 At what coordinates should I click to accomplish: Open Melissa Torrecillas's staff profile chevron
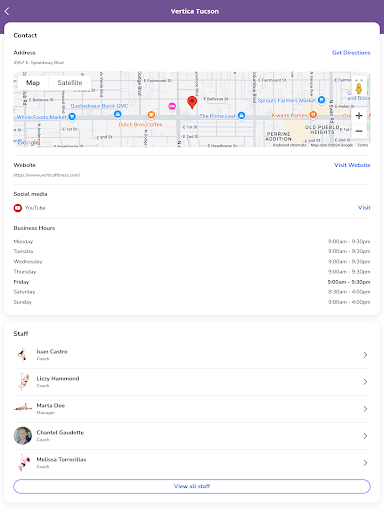(365, 463)
